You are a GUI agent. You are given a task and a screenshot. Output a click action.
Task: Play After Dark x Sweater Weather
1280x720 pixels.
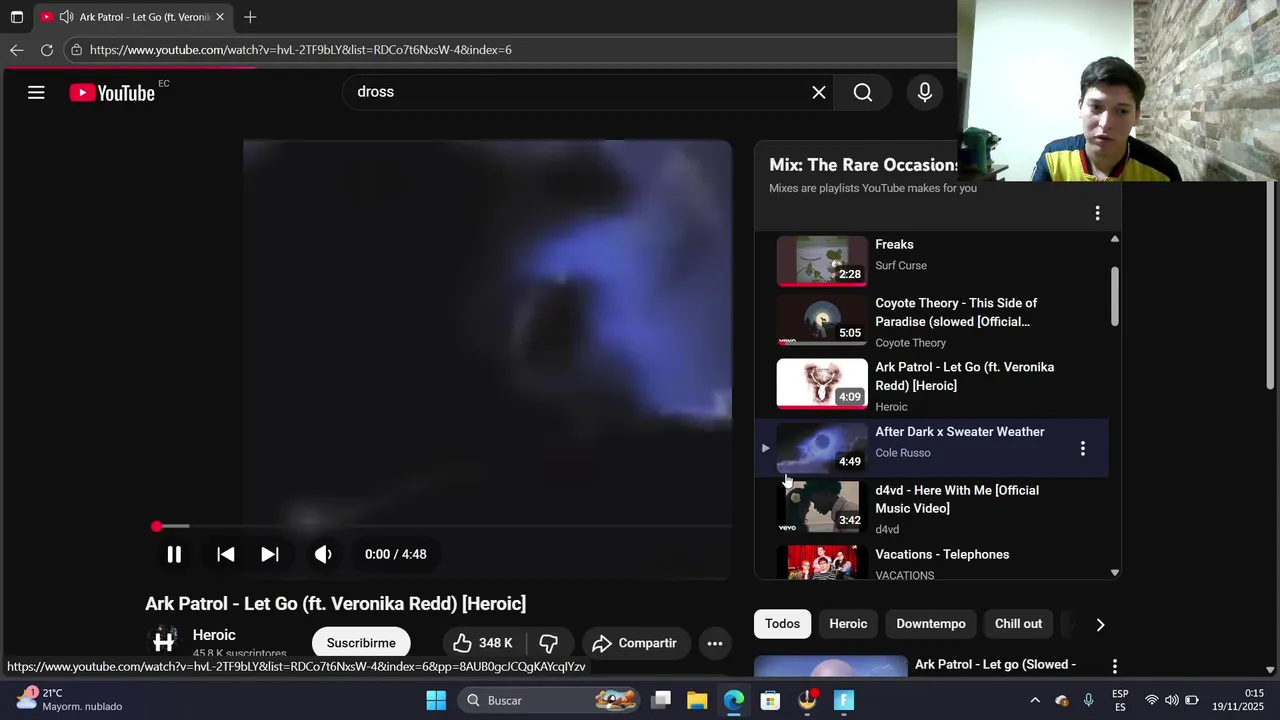pyautogui.click(x=930, y=447)
